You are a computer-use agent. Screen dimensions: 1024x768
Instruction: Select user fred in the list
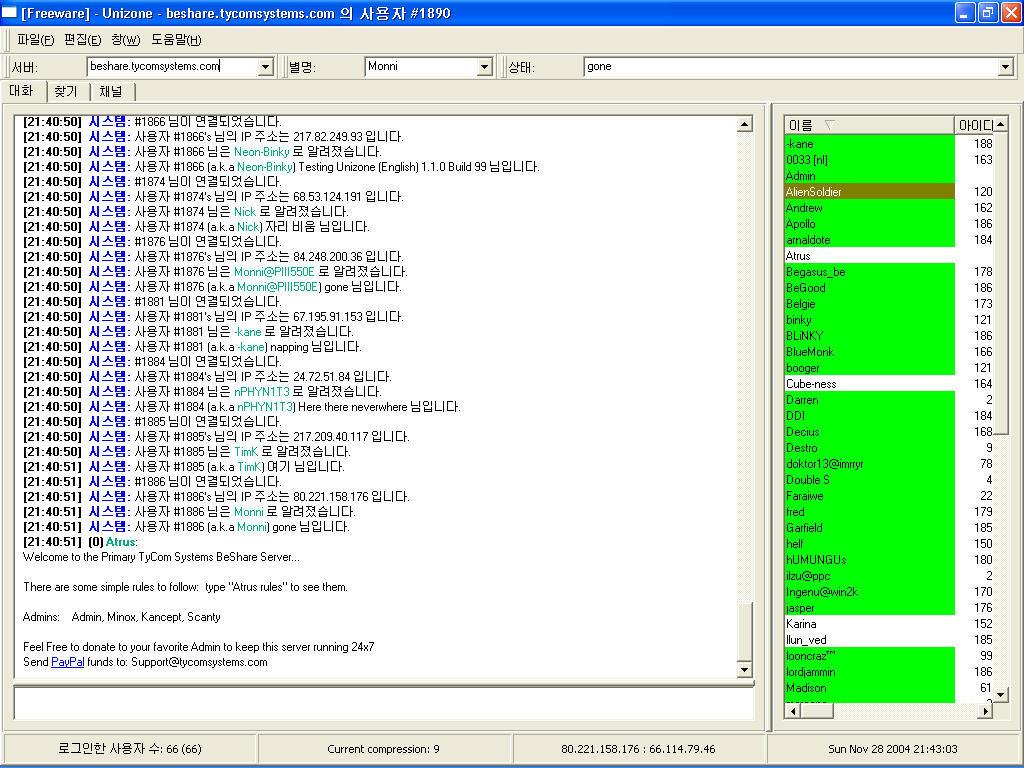pyautogui.click(x=869, y=512)
